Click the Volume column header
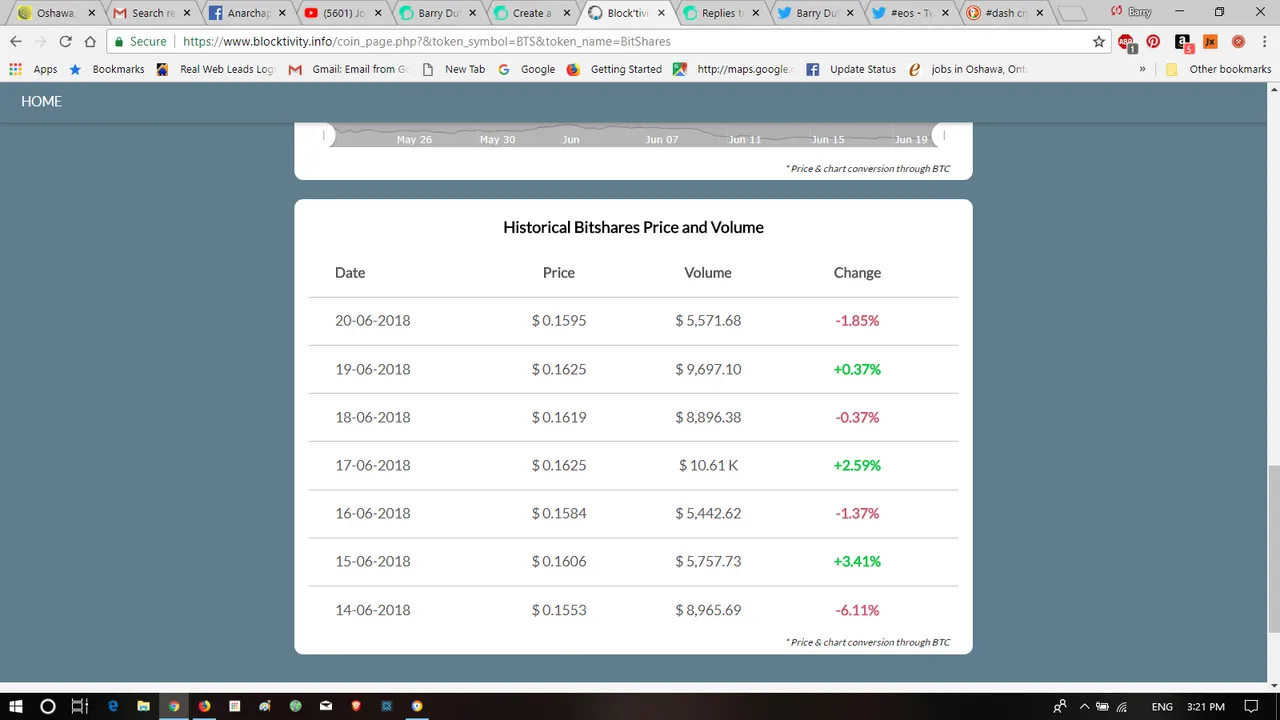The image size is (1280, 720). coord(708,273)
